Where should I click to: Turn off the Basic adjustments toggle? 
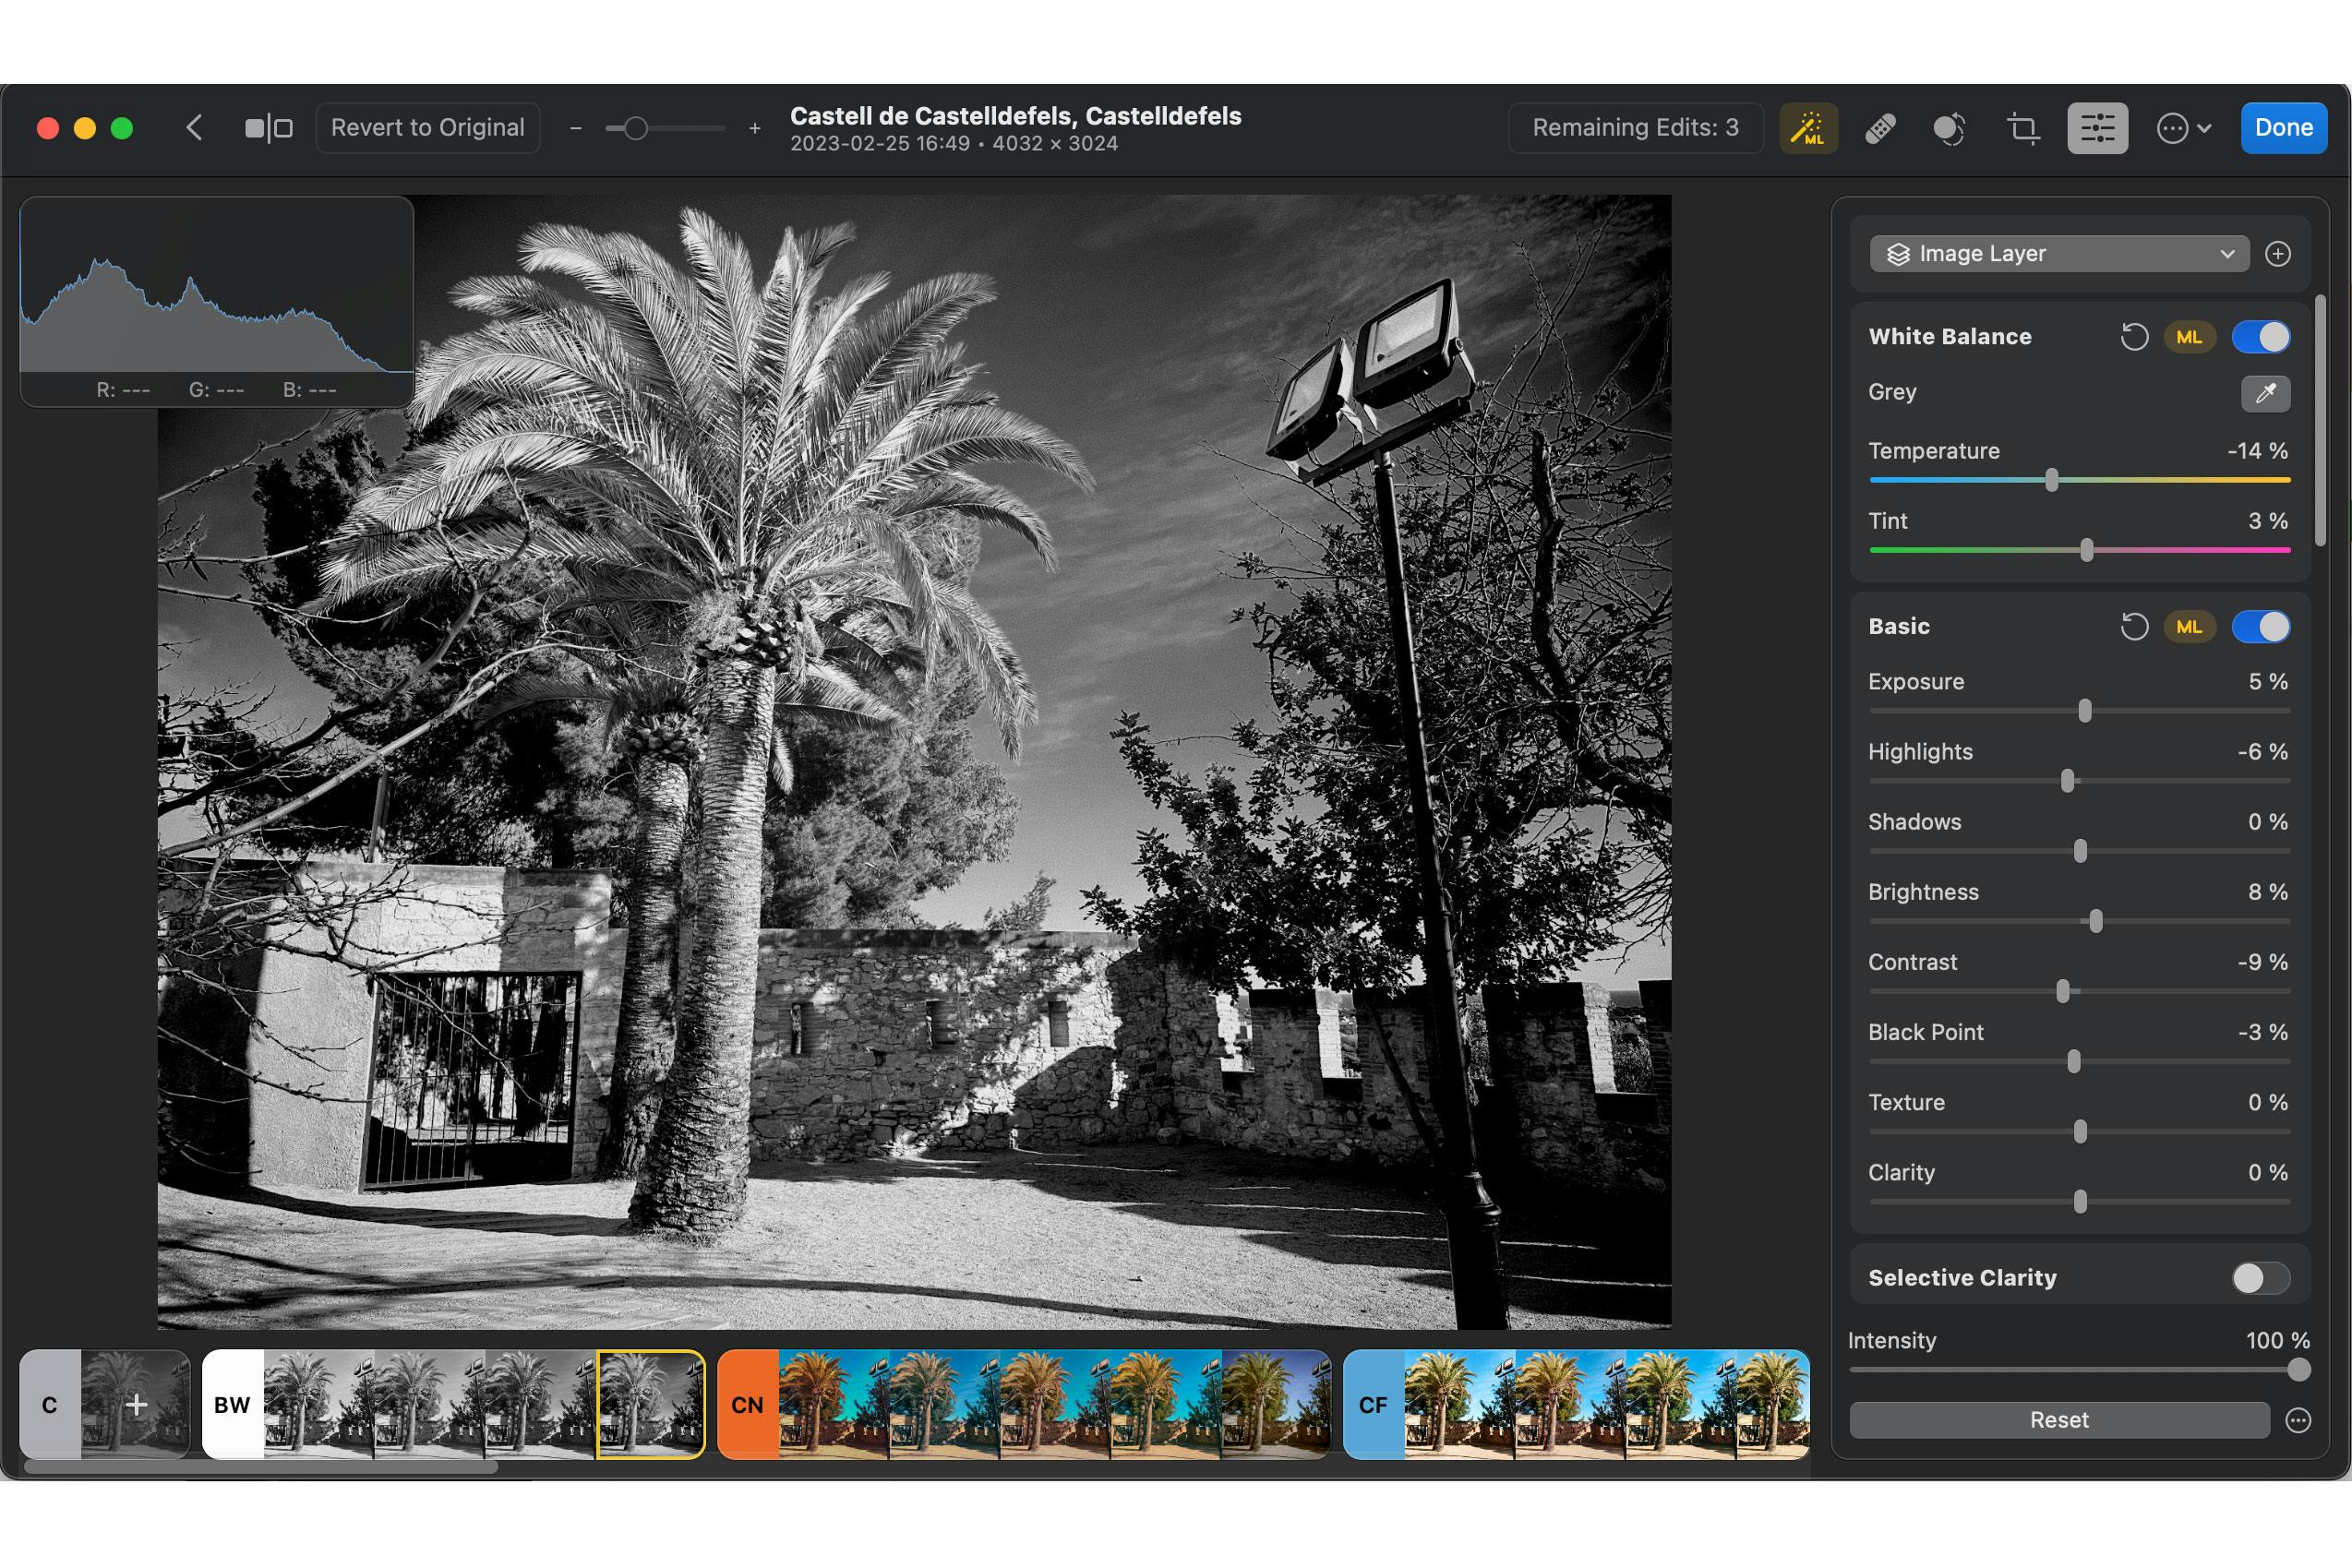click(2260, 627)
